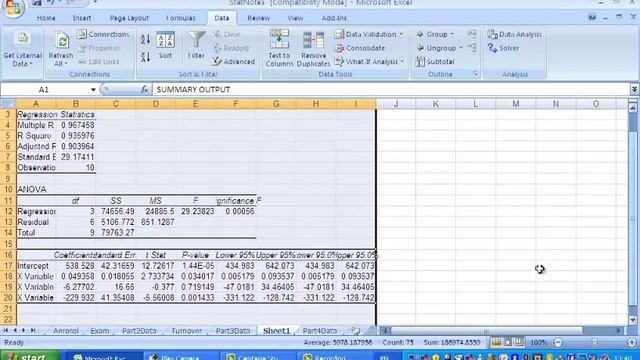
Task: Open the View ribbon tab
Action: pos(295,18)
